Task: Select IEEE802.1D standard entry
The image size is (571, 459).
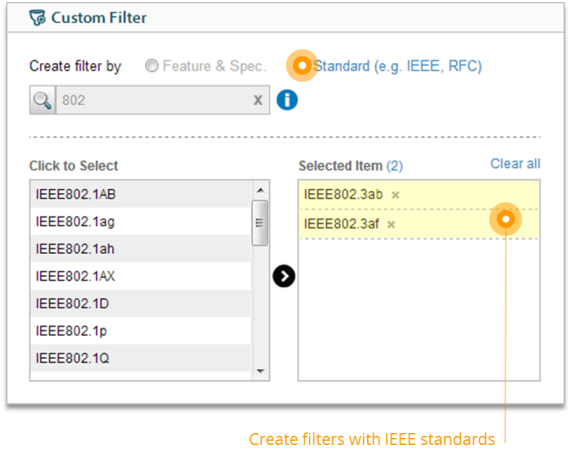Action: click(141, 303)
